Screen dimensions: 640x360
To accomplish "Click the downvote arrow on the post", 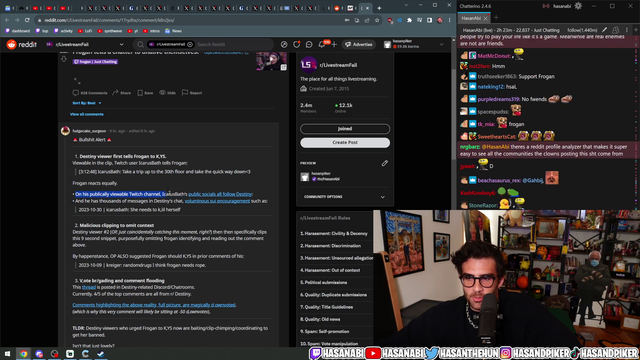I will tap(64, 59).
